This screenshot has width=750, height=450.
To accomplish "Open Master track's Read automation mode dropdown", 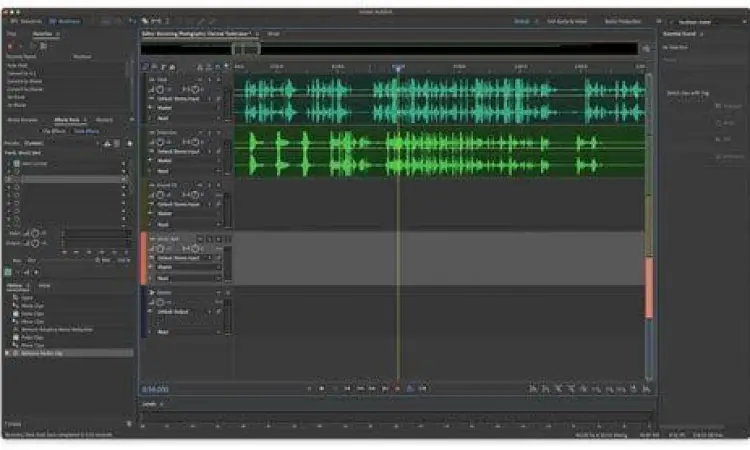I will 188,332.
